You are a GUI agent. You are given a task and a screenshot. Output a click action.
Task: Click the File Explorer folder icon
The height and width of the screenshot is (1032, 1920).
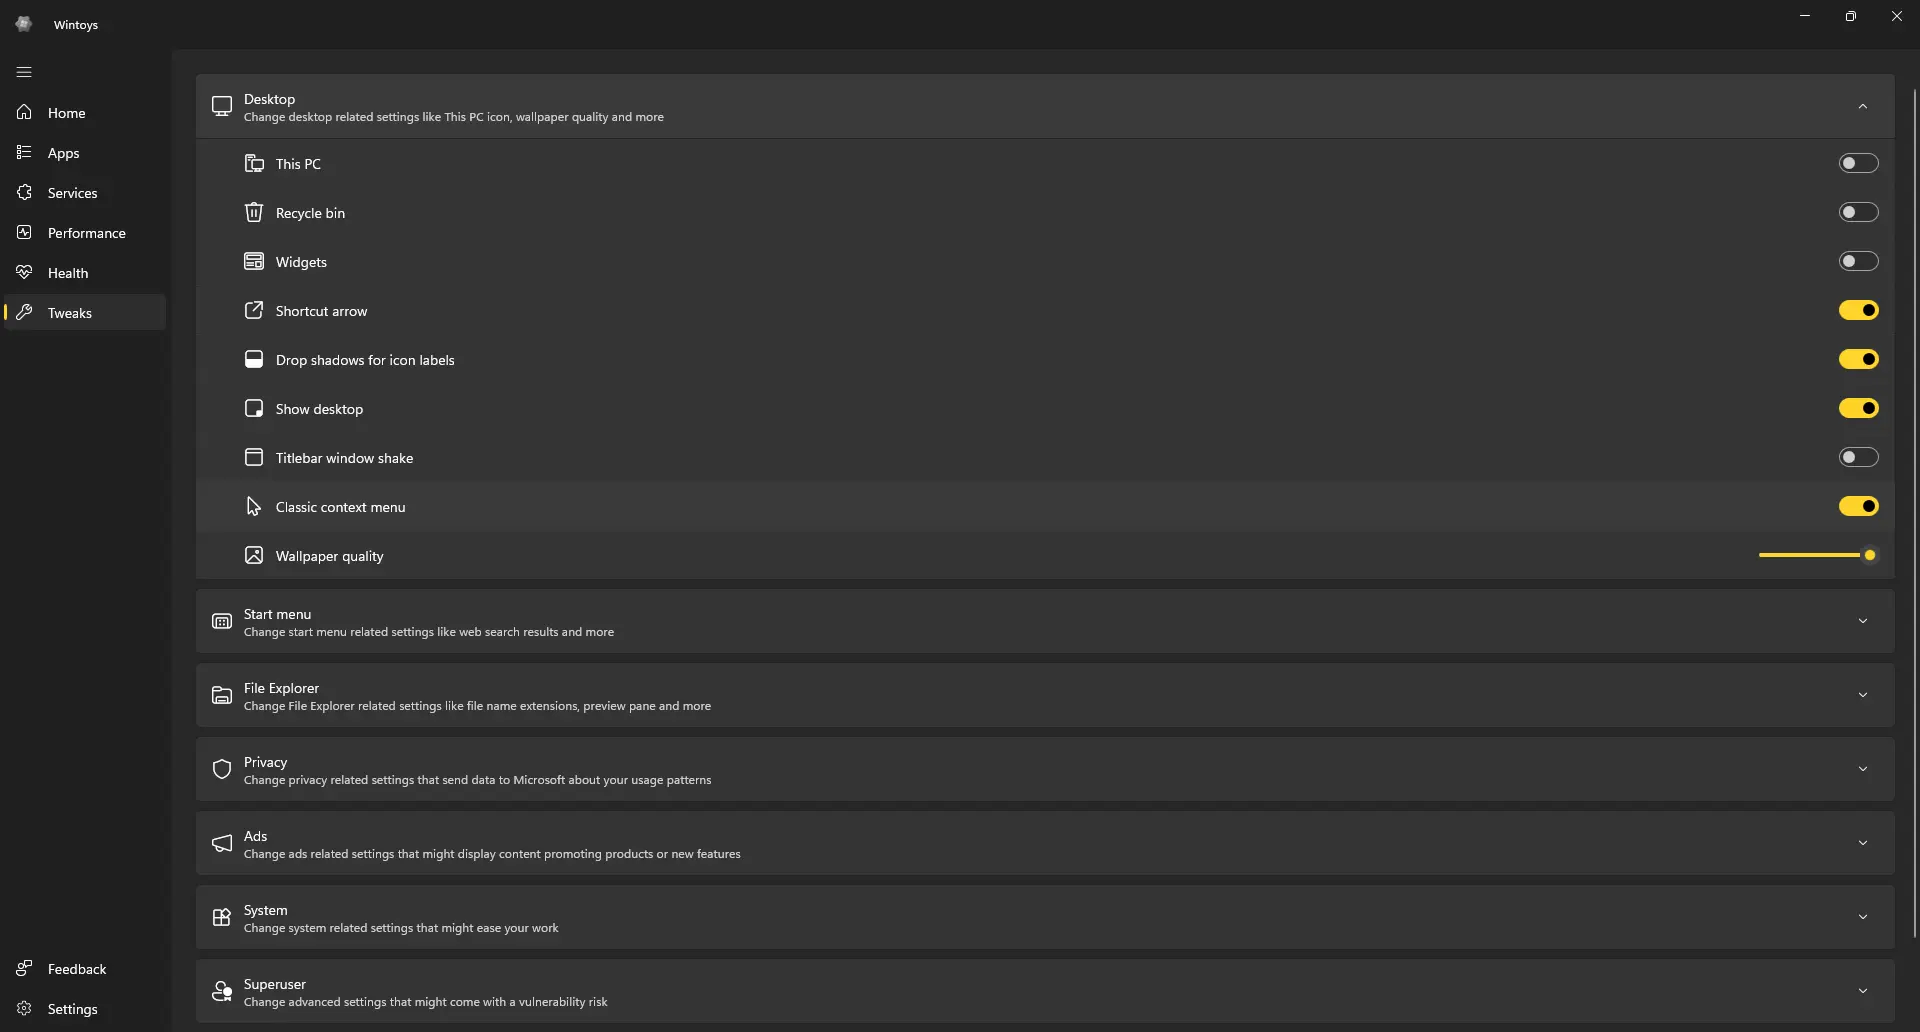[x=222, y=695]
